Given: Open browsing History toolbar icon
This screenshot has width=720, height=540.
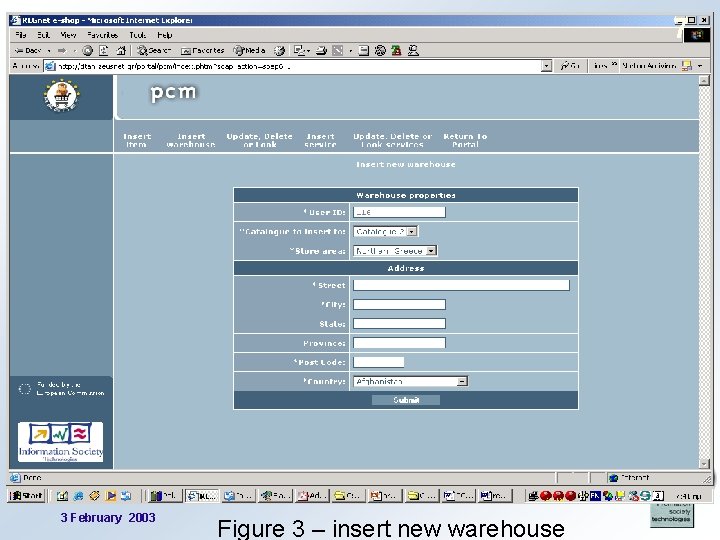Looking at the screenshot, I should [x=279, y=51].
